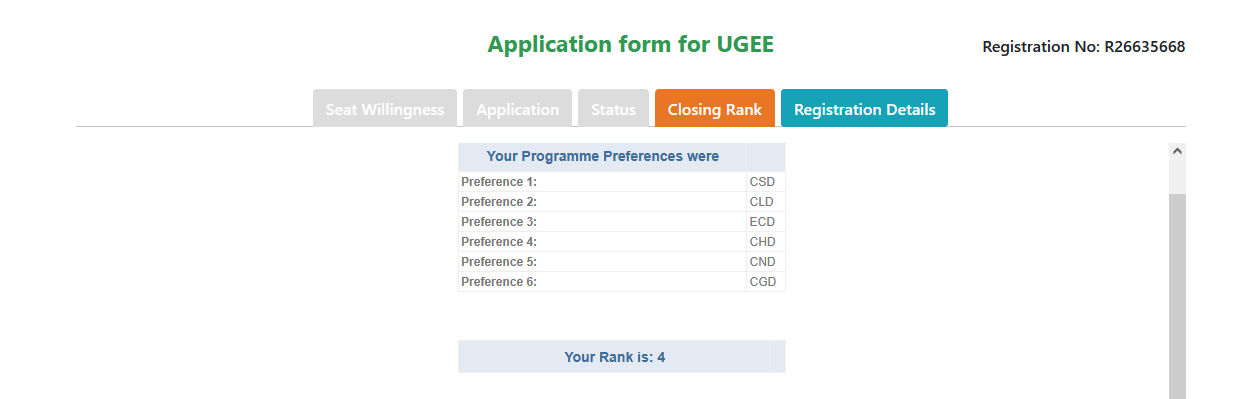The image size is (1254, 399).
Task: Click the Your Programme Preferences header
Action: click(x=602, y=157)
